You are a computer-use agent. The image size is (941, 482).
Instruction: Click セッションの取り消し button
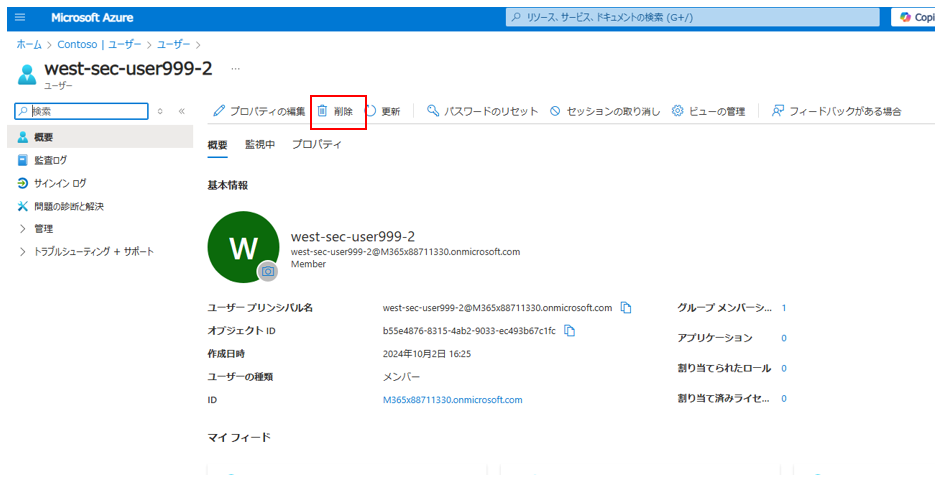[x=605, y=111]
